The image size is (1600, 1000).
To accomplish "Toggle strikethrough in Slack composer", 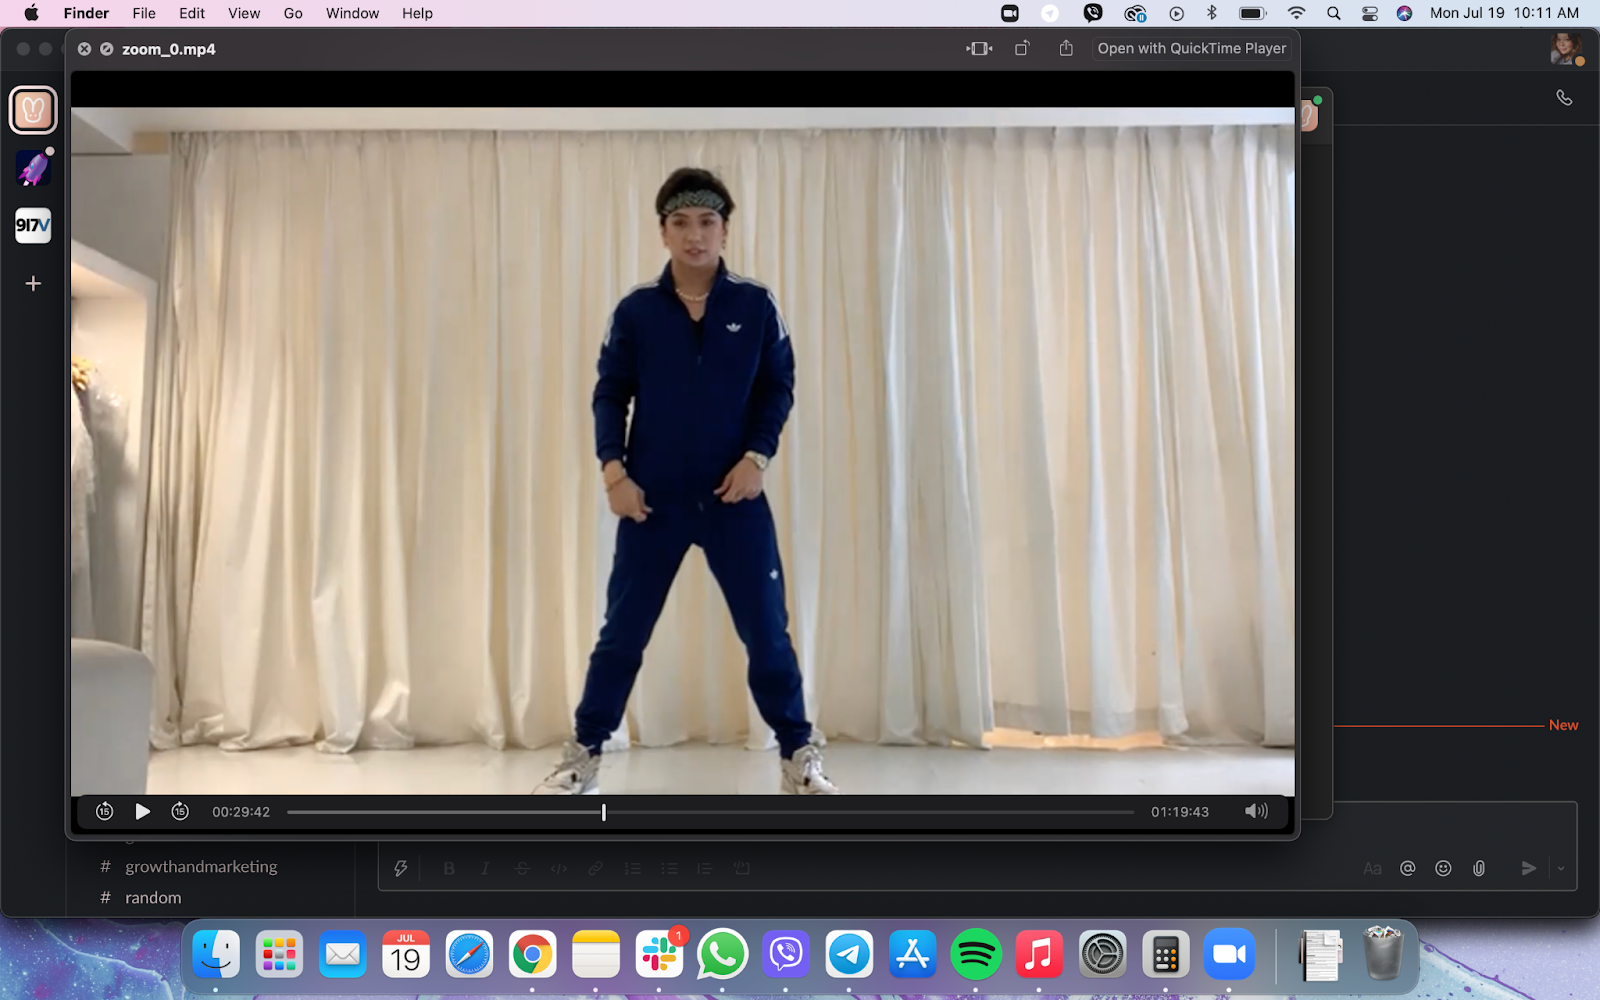I will point(522,868).
